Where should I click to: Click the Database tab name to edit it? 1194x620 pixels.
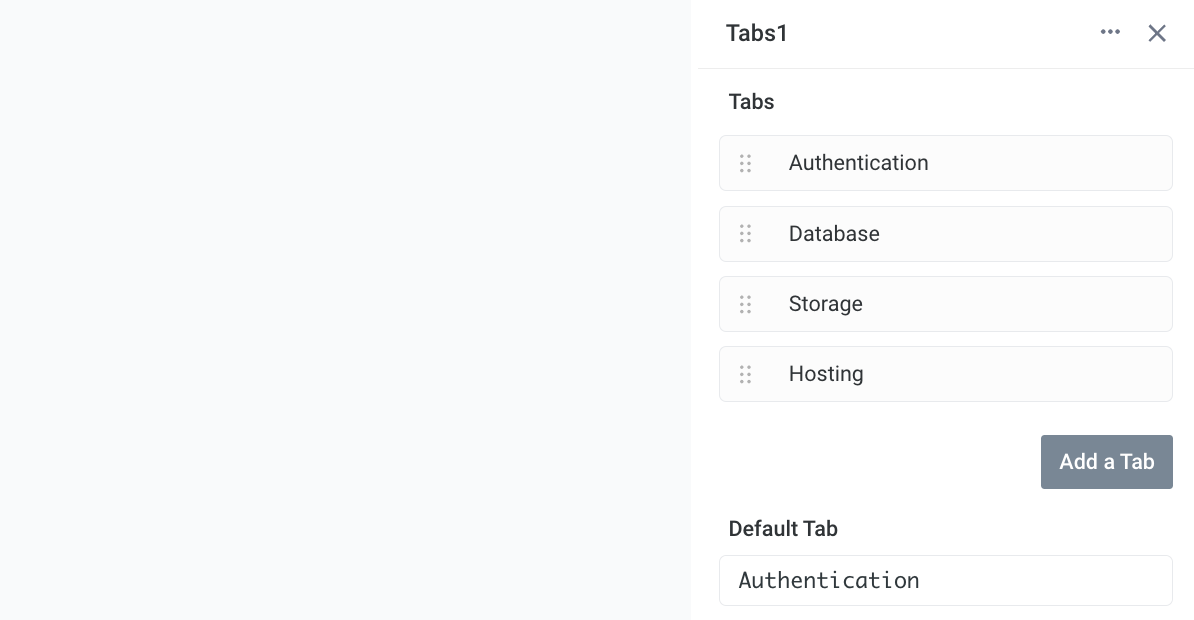click(x=834, y=233)
